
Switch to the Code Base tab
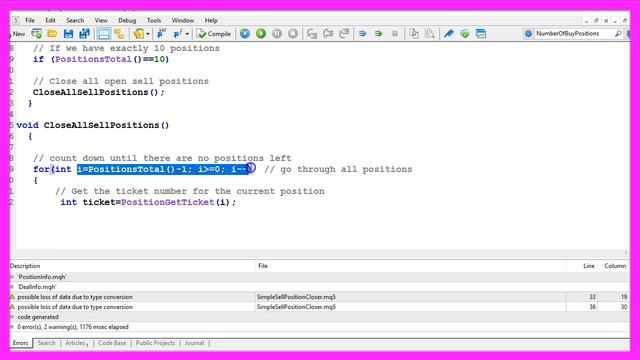pyautogui.click(x=112, y=343)
